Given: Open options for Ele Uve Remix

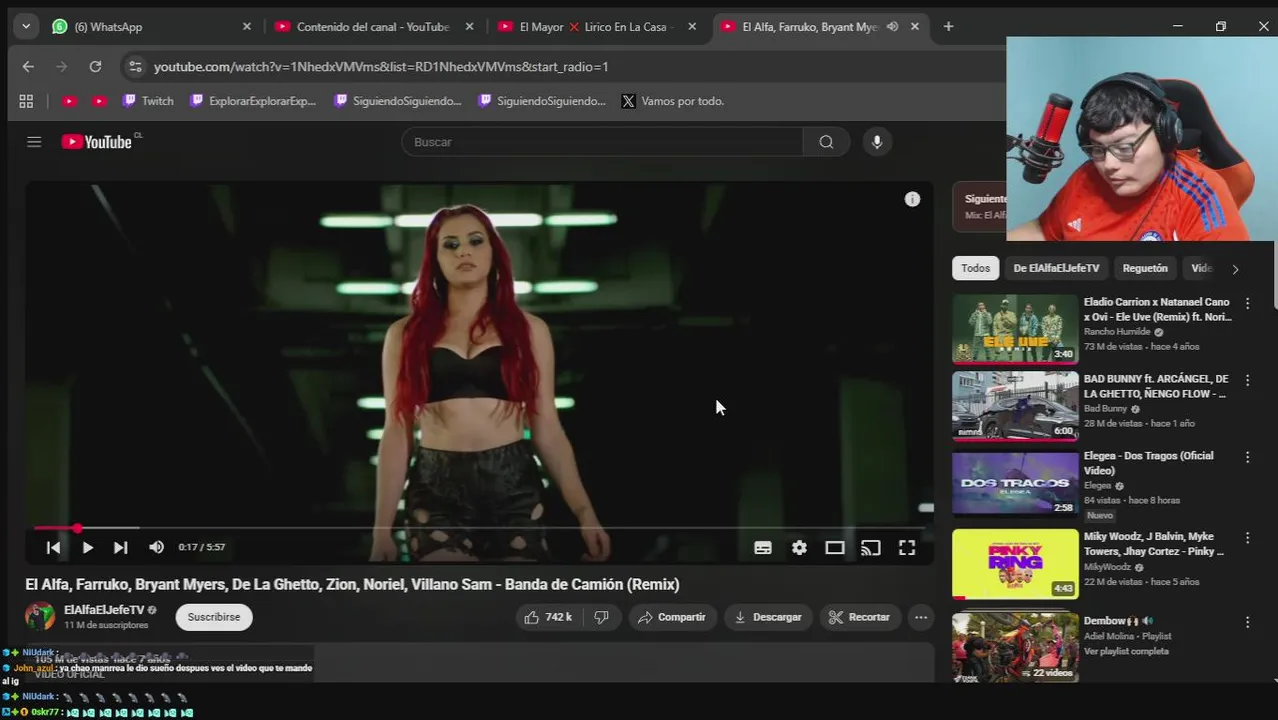Looking at the screenshot, I should tap(1247, 303).
